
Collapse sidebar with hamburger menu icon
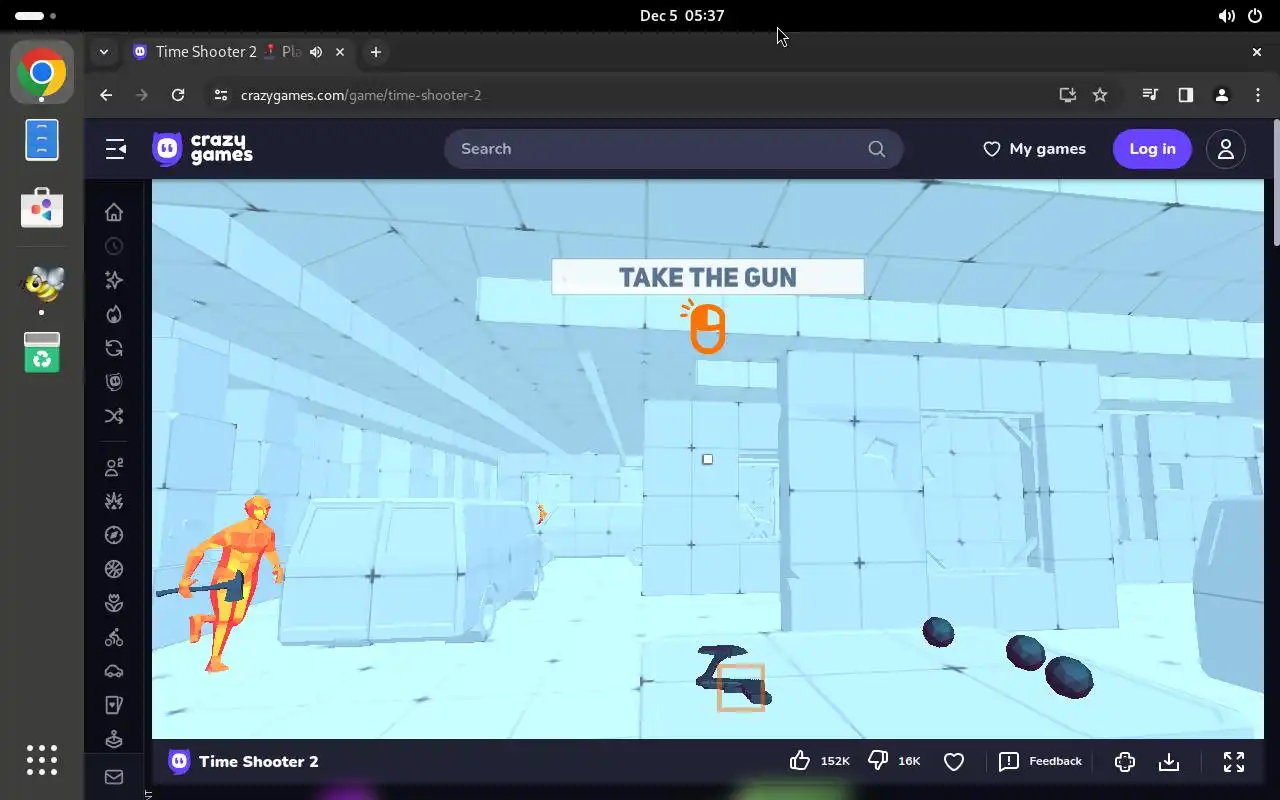[116, 149]
